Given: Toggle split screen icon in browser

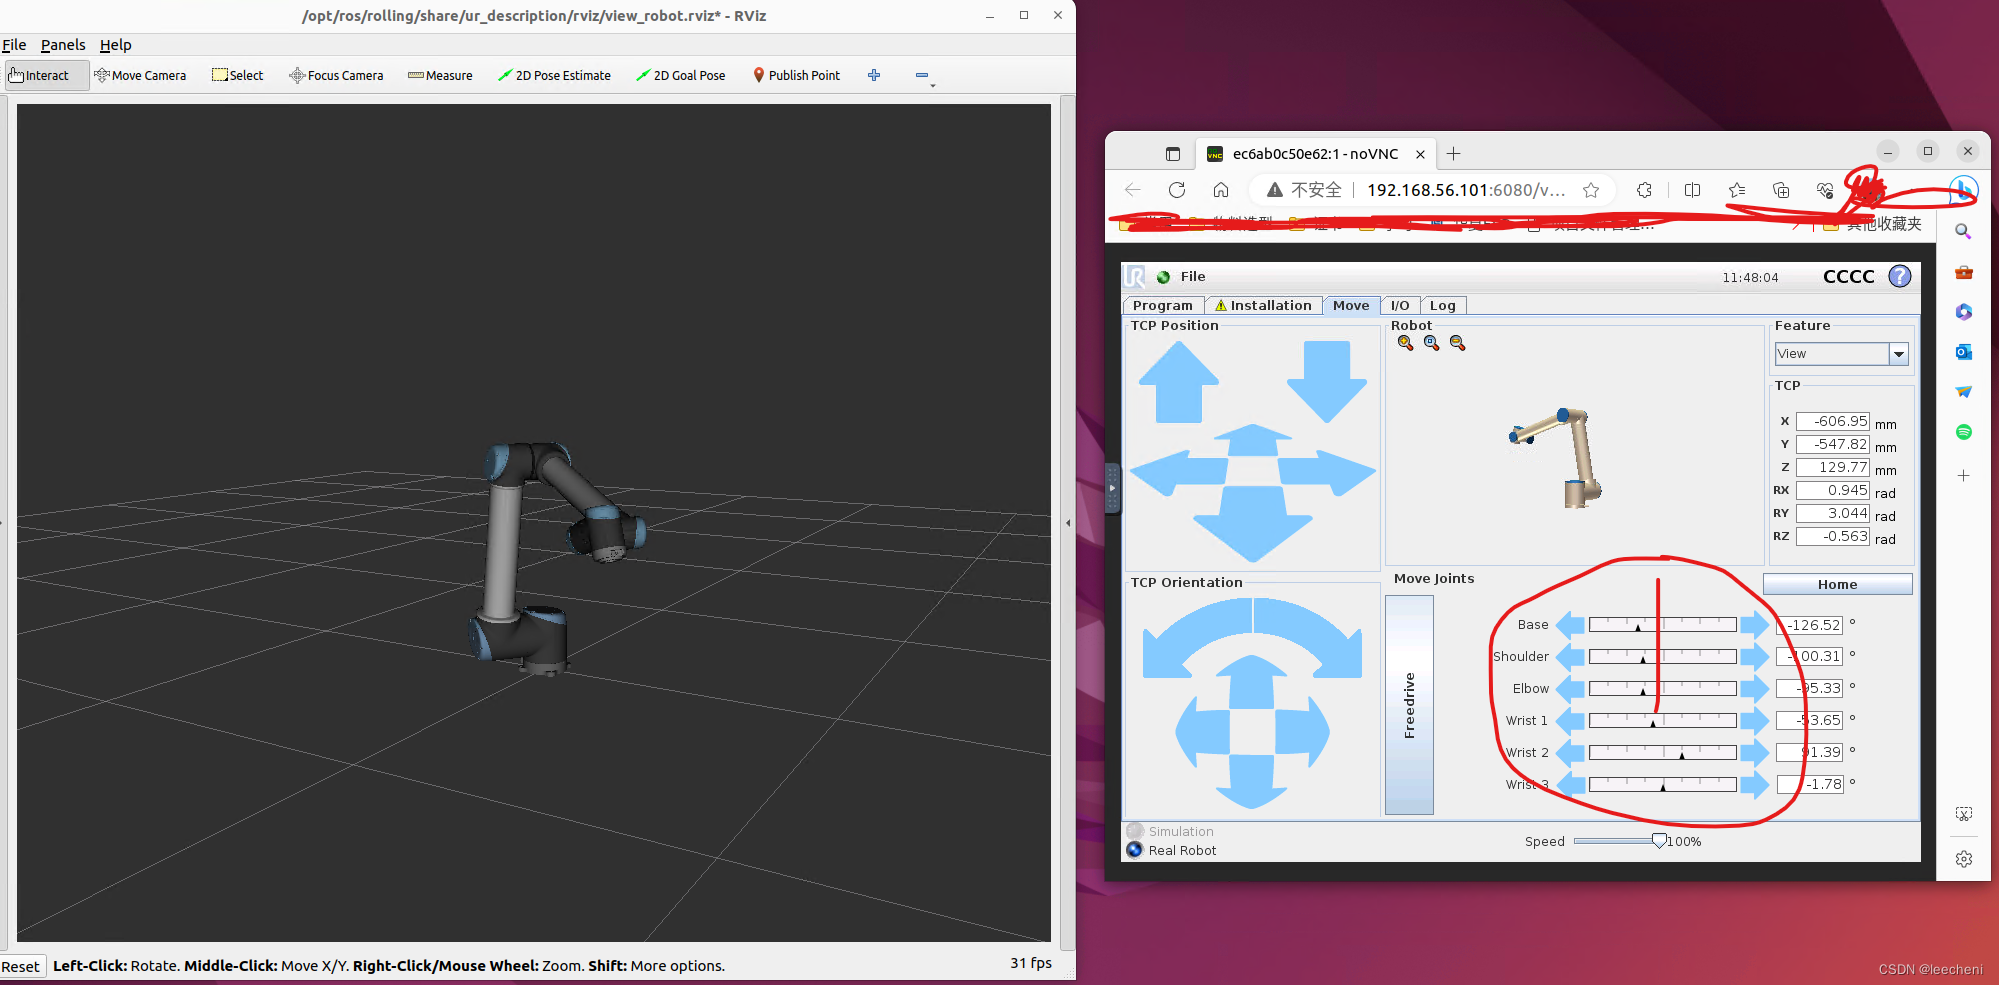Looking at the screenshot, I should (x=1692, y=190).
